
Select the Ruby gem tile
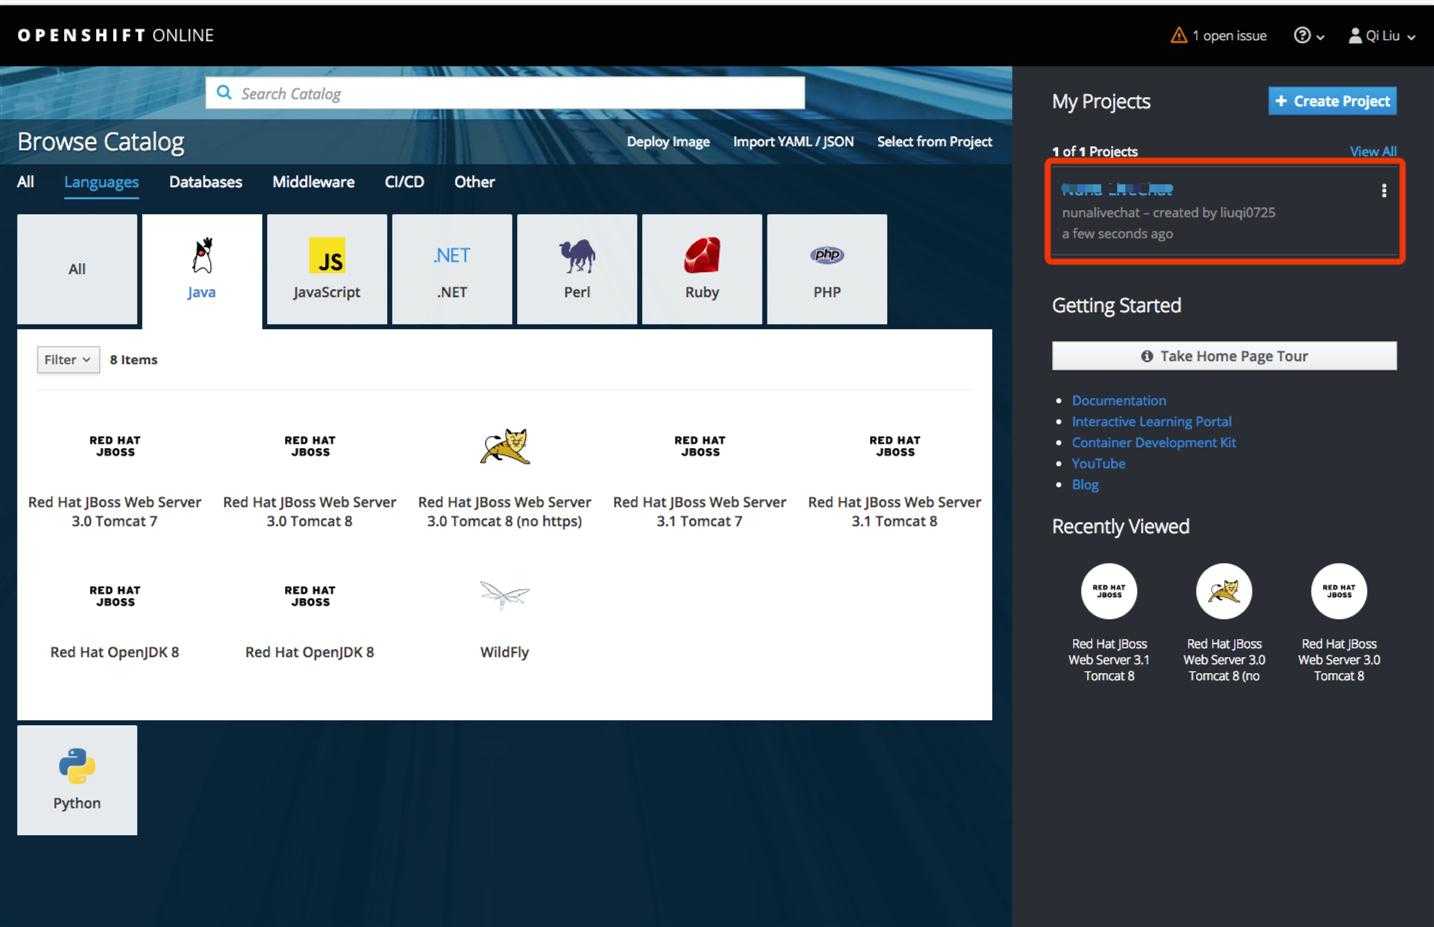click(702, 269)
